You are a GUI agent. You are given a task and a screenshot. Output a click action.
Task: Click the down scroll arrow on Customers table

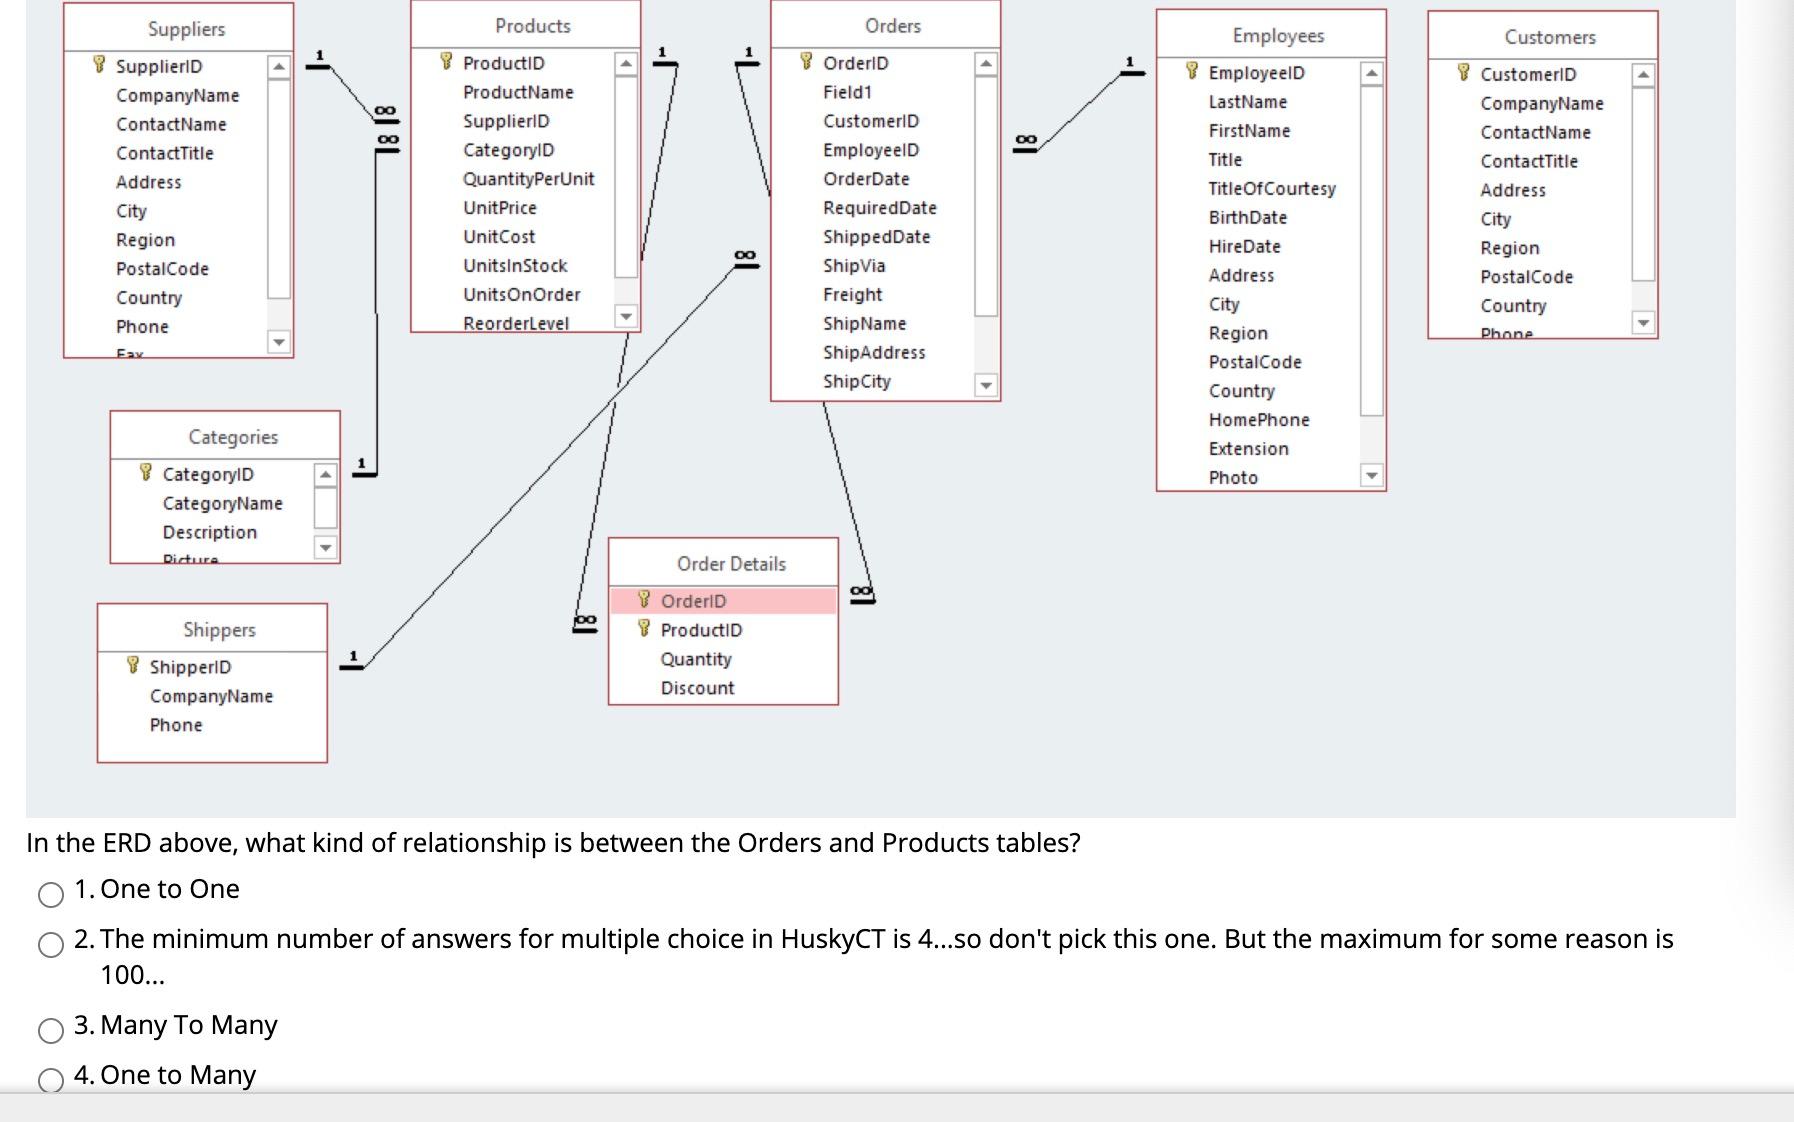point(1644,322)
